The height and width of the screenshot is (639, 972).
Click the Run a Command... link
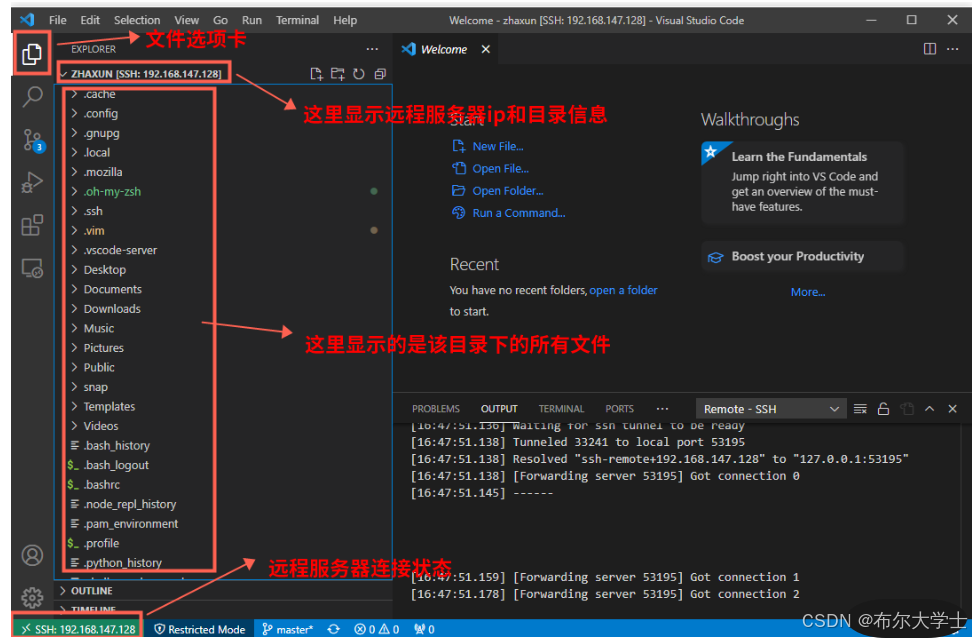tap(519, 213)
